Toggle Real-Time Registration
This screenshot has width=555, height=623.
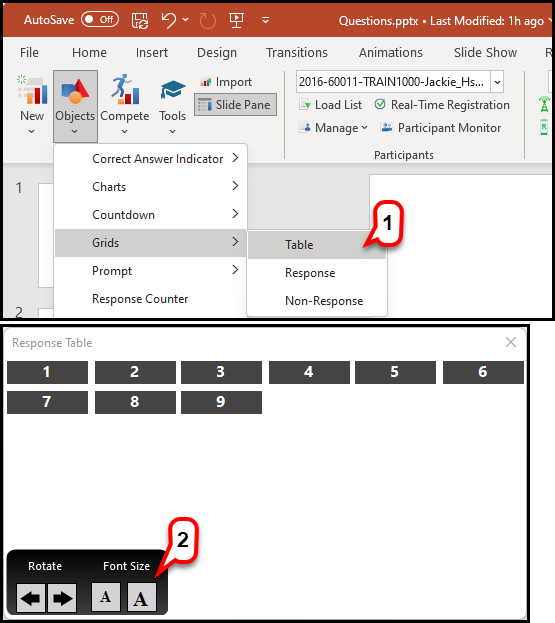[x=442, y=105]
